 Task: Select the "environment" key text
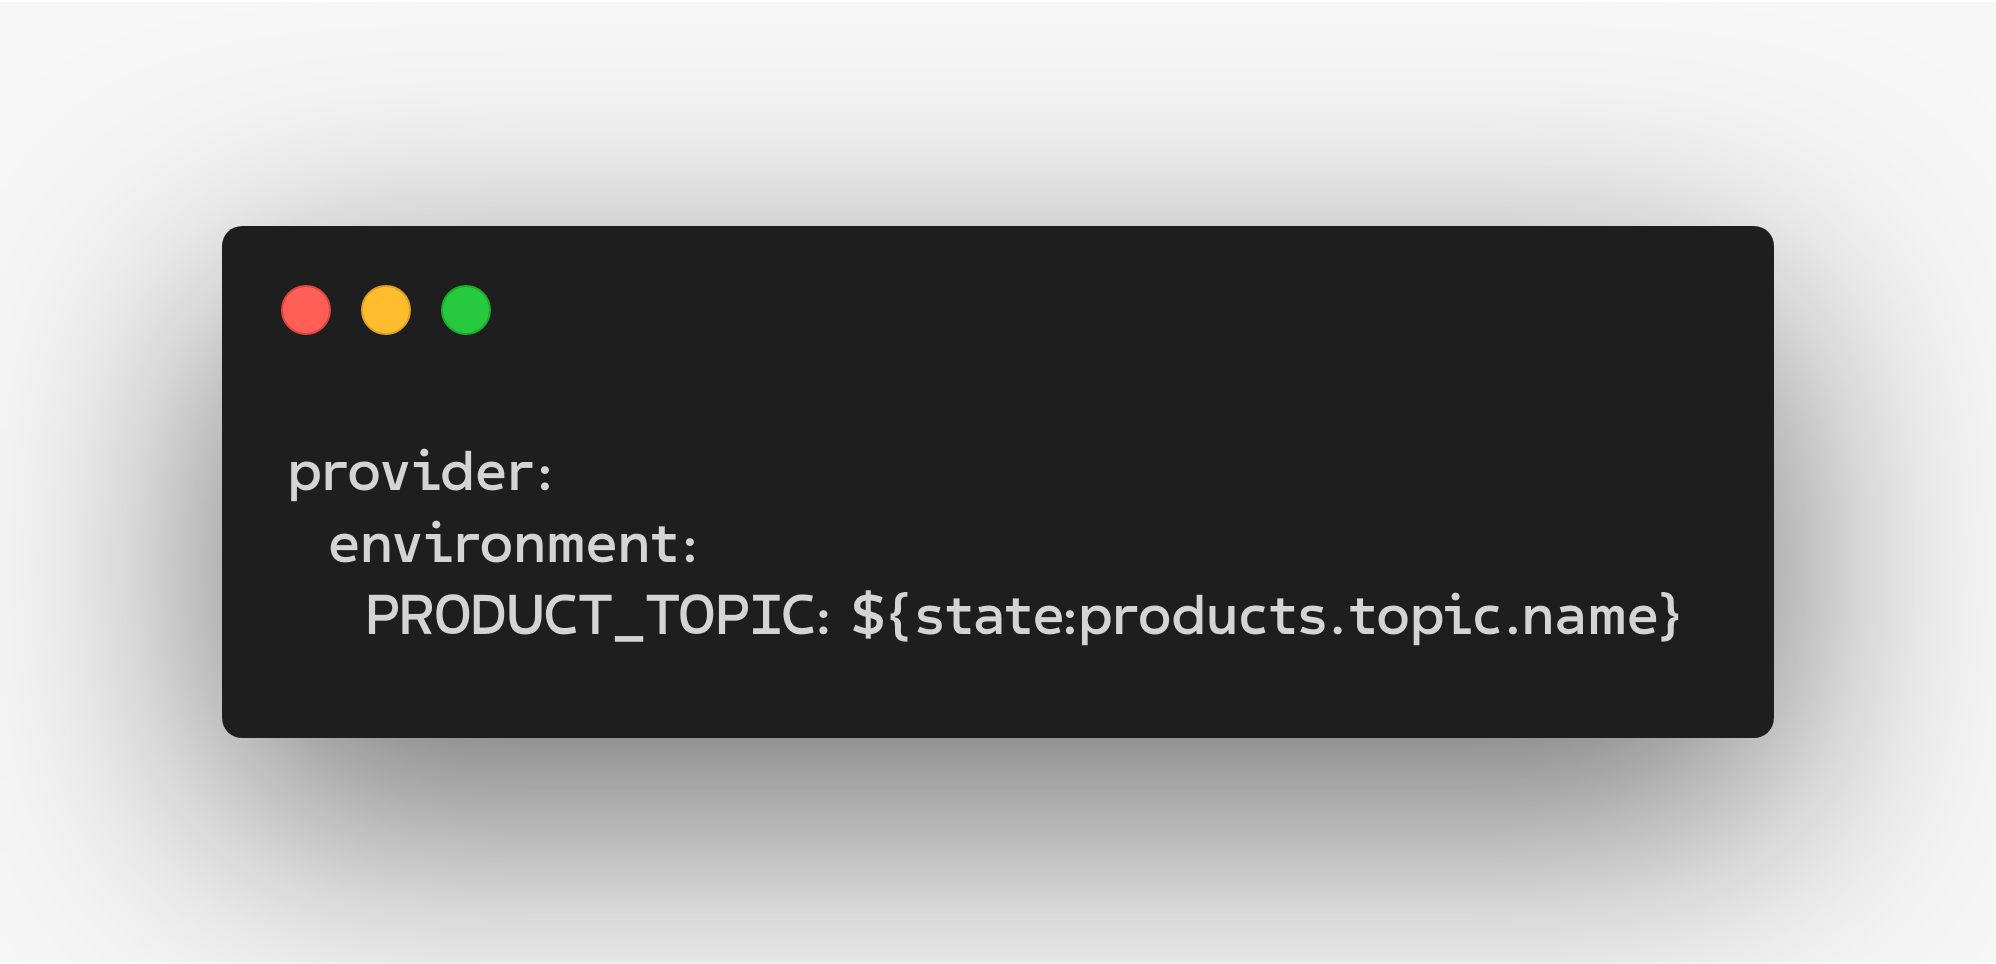(504, 545)
